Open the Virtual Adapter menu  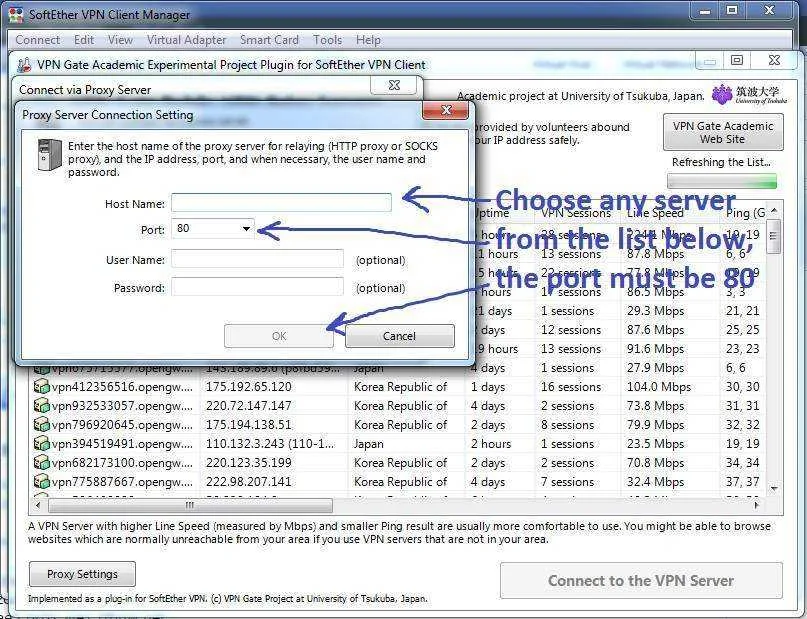coord(186,40)
